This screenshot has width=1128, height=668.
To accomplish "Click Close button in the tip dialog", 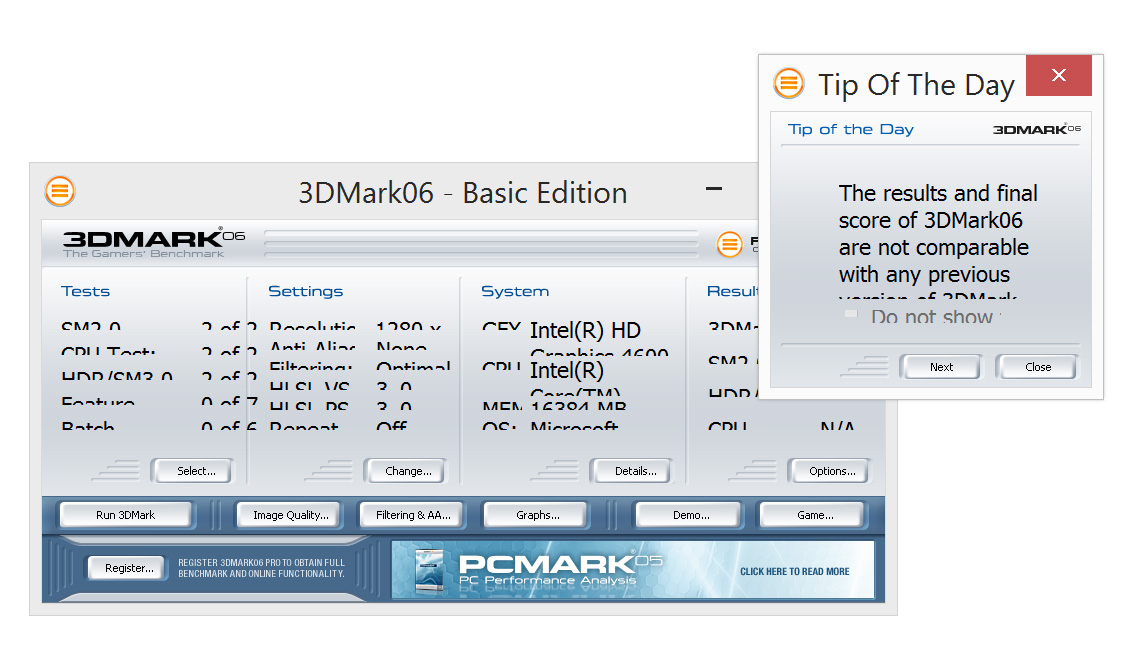I will click(1037, 367).
